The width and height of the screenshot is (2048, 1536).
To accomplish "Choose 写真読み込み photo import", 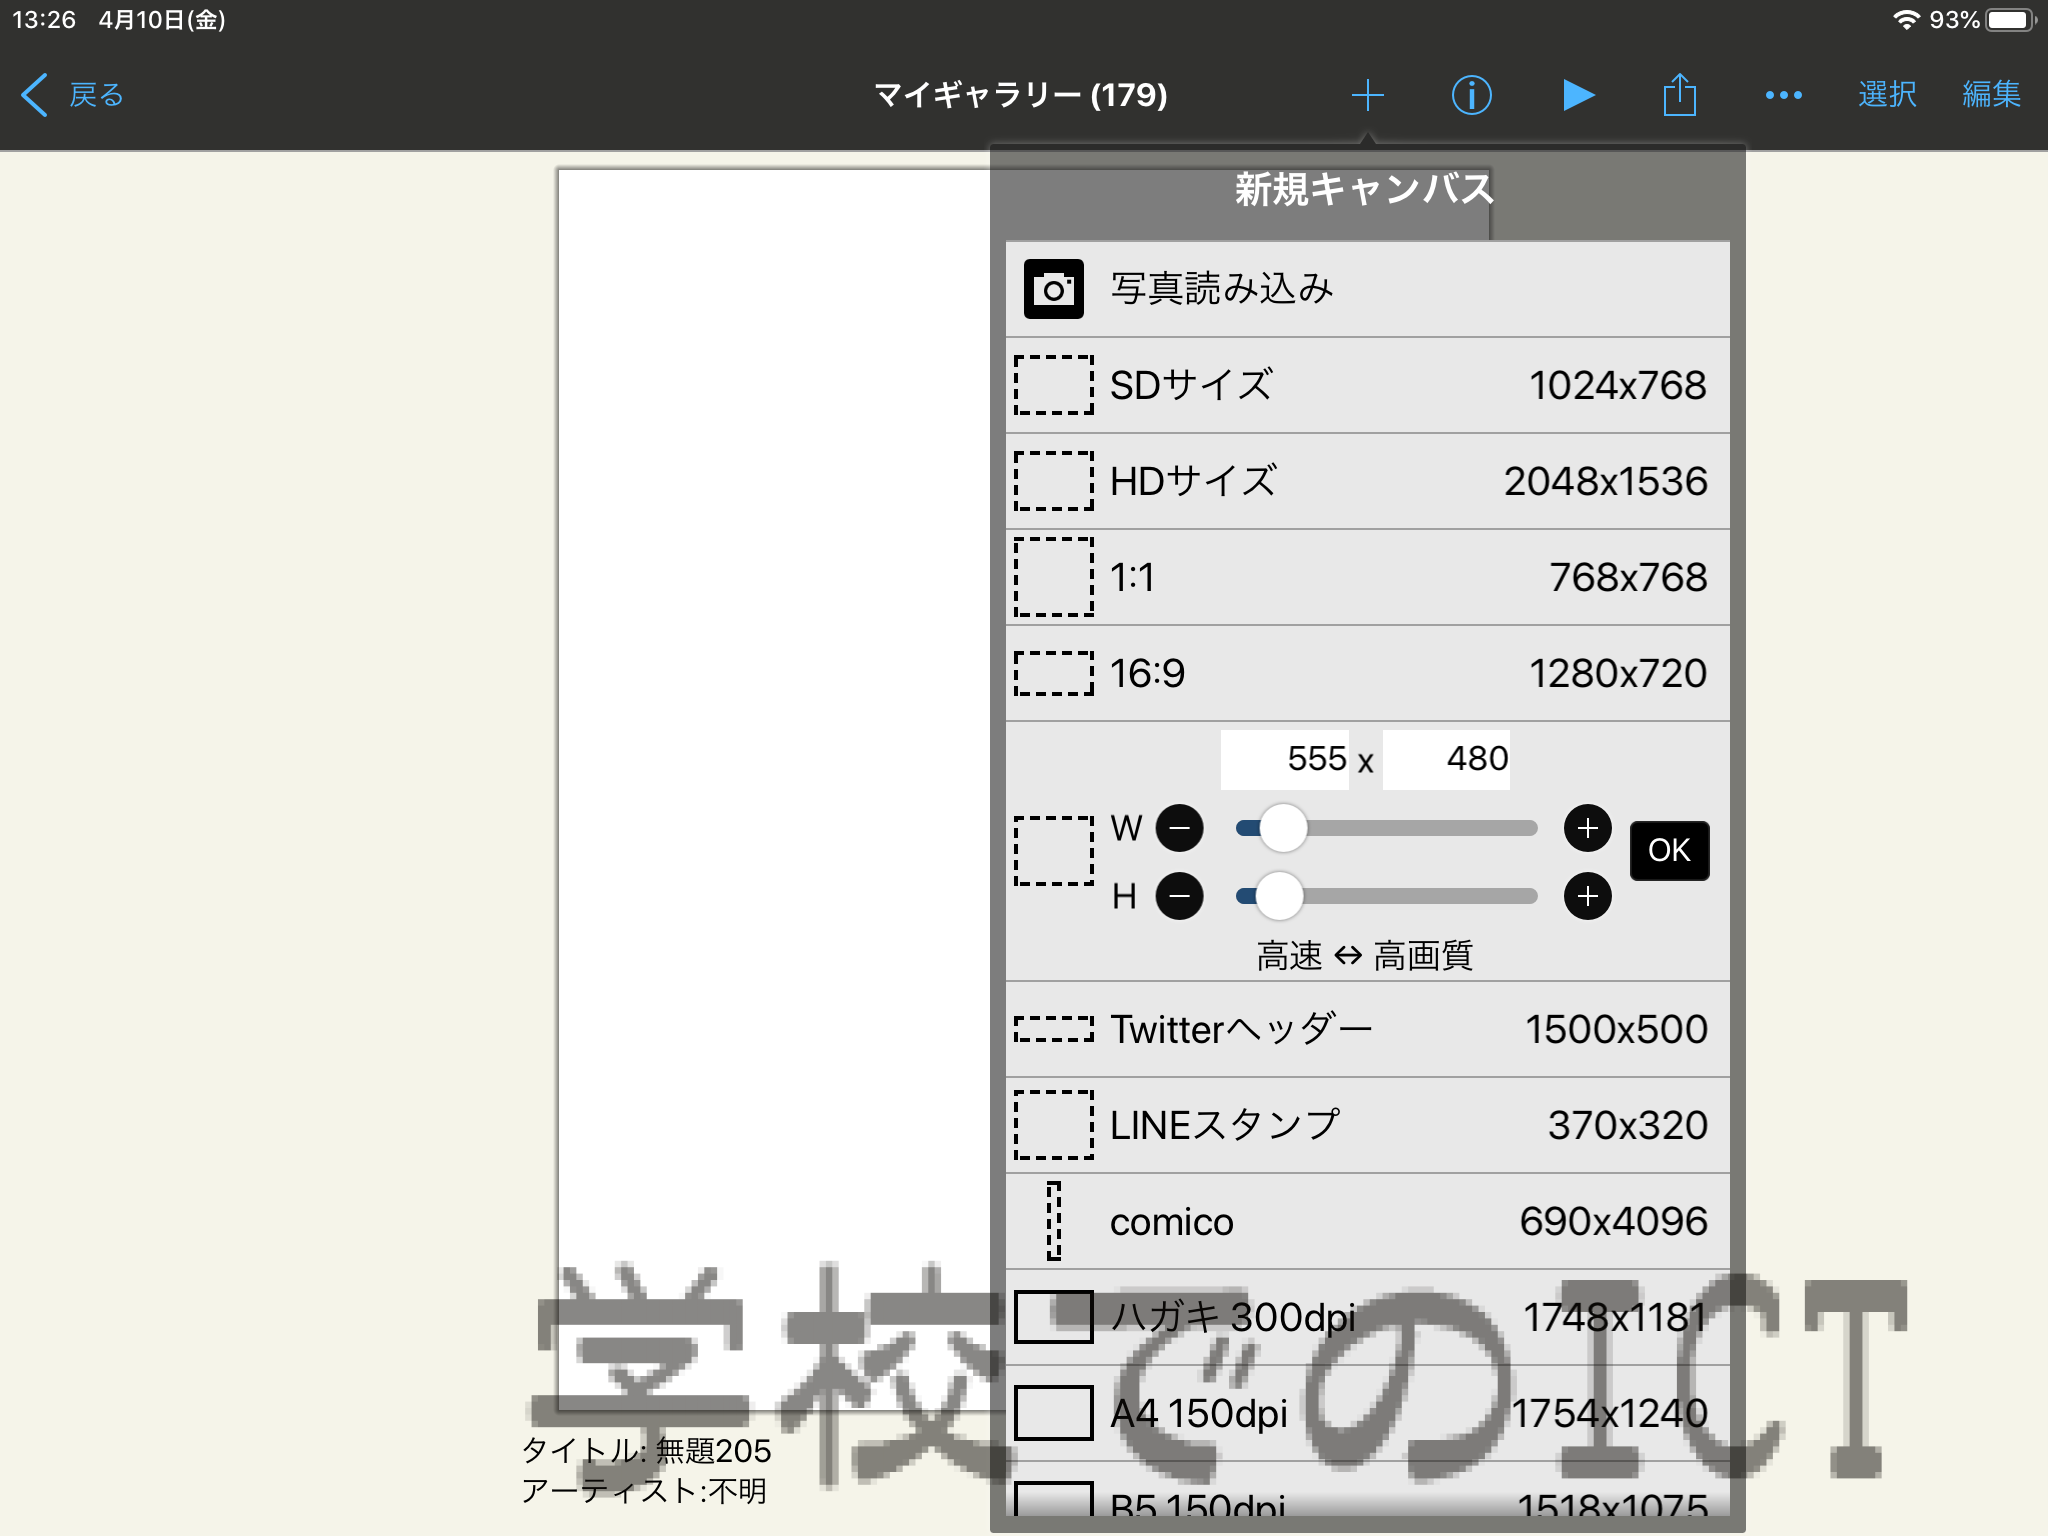I will coord(1367,289).
